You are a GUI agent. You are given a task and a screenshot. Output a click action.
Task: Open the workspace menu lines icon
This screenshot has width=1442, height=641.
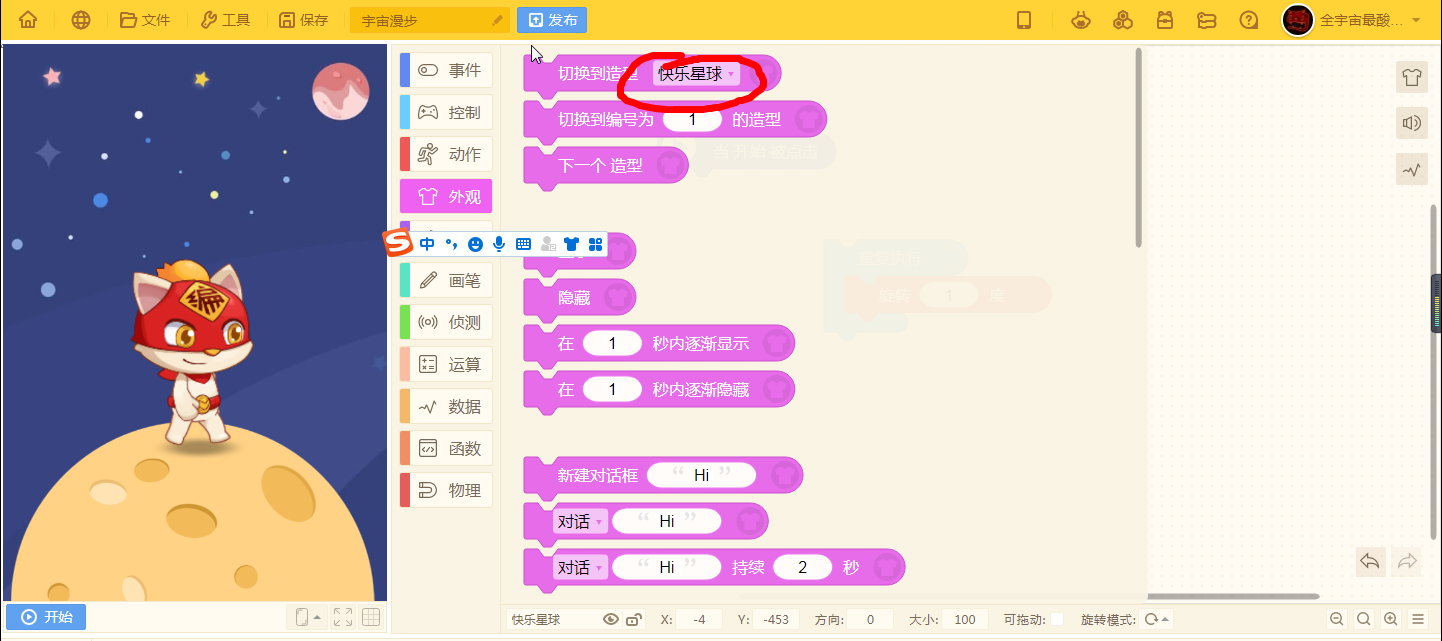pyautogui.click(x=1418, y=620)
